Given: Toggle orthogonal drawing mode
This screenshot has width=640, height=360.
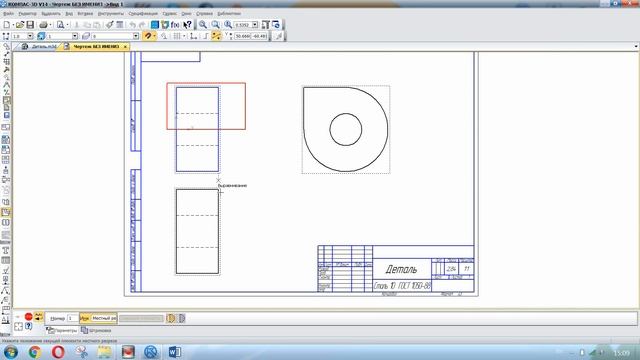Looking at the screenshot, I should [x=205, y=36].
